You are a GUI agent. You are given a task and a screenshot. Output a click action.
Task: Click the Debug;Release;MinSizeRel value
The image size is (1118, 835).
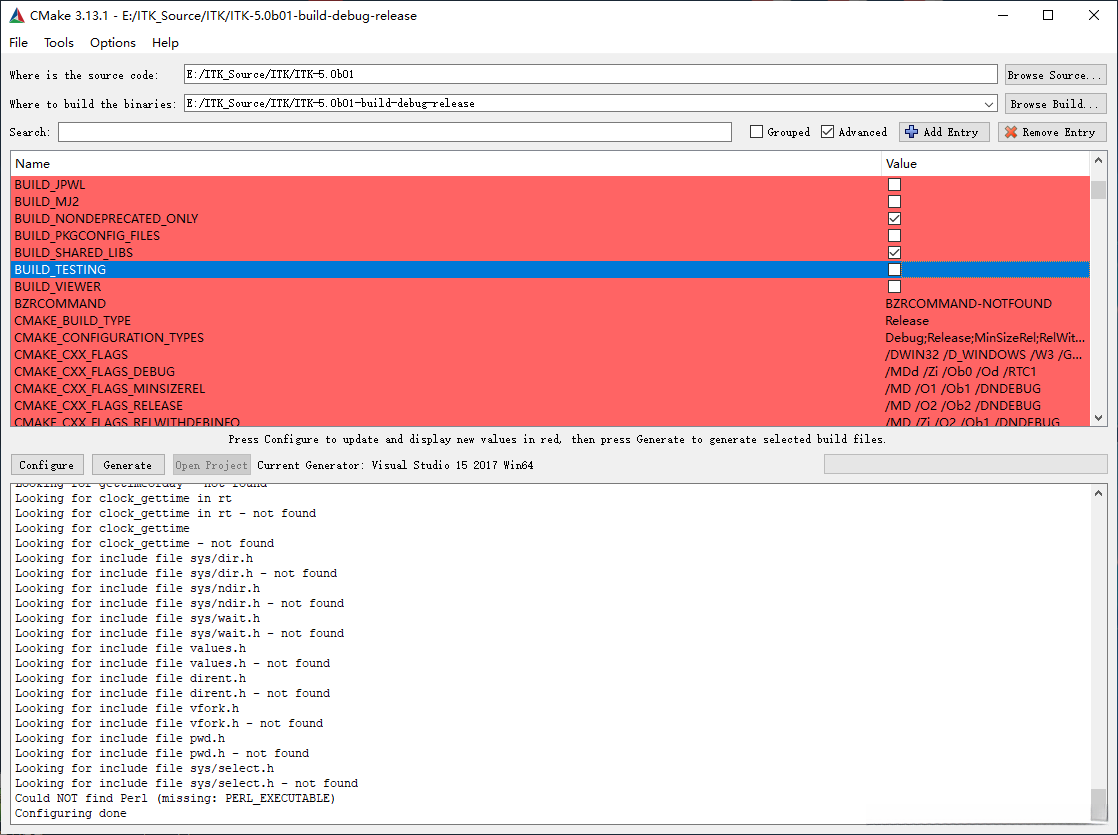[985, 338]
